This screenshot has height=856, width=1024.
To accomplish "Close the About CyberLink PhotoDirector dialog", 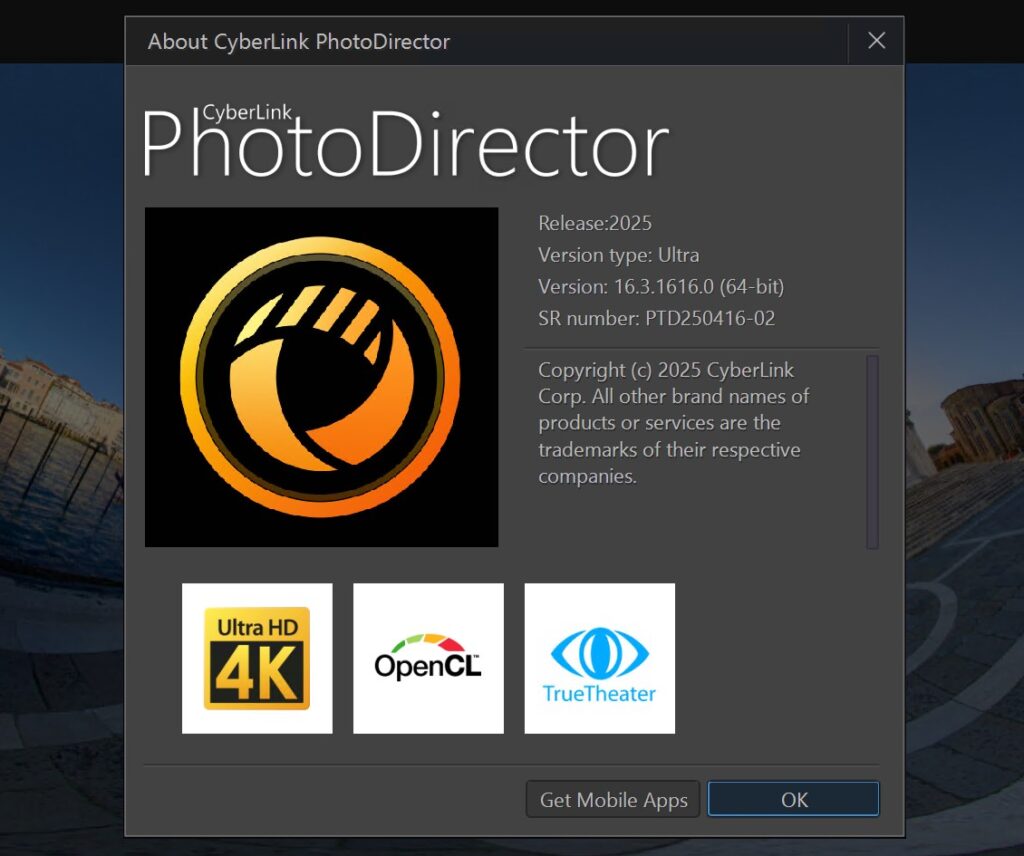I will [876, 41].
